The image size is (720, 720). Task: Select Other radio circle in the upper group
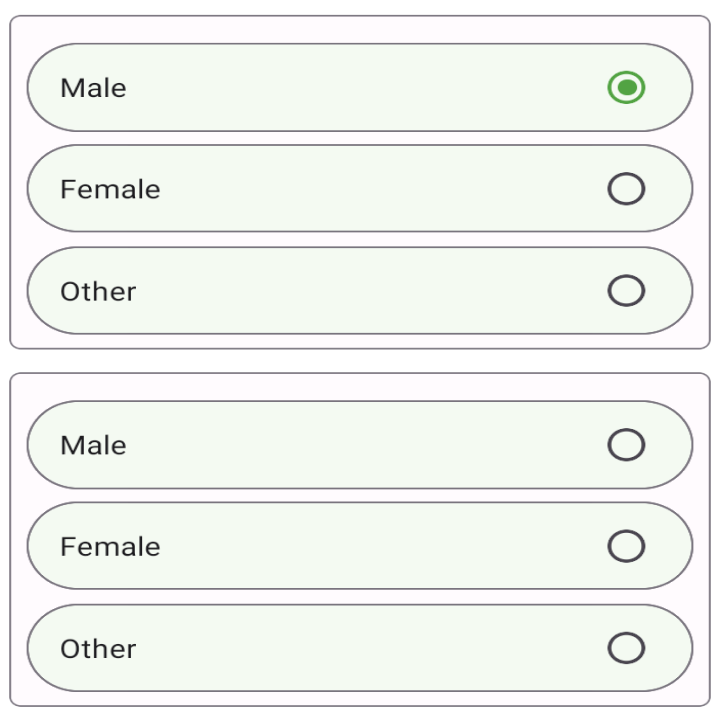point(626,291)
